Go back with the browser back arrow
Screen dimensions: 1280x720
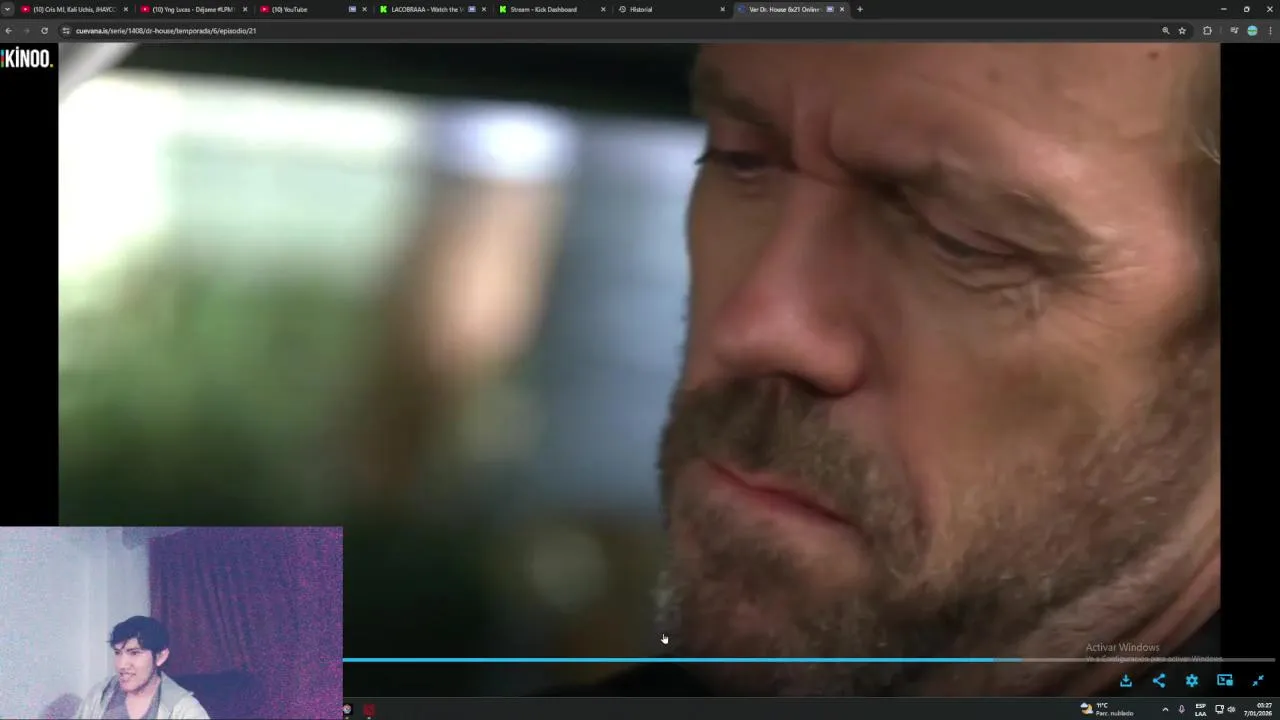coord(9,31)
